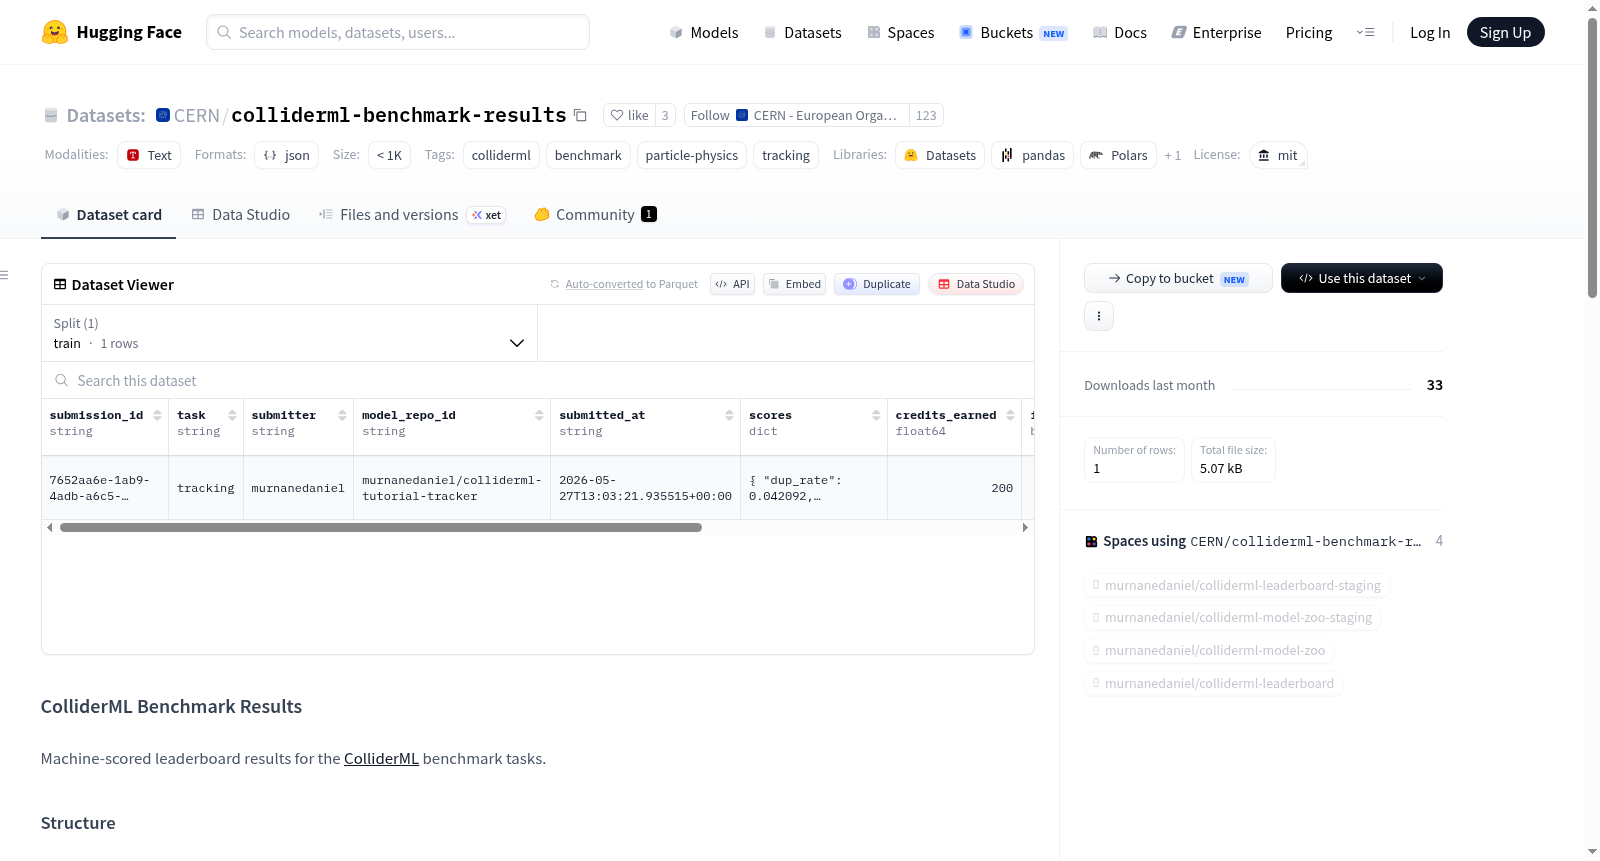Follow the CERN organization
Viewport: 1600px width, 861px height.
pos(796,115)
